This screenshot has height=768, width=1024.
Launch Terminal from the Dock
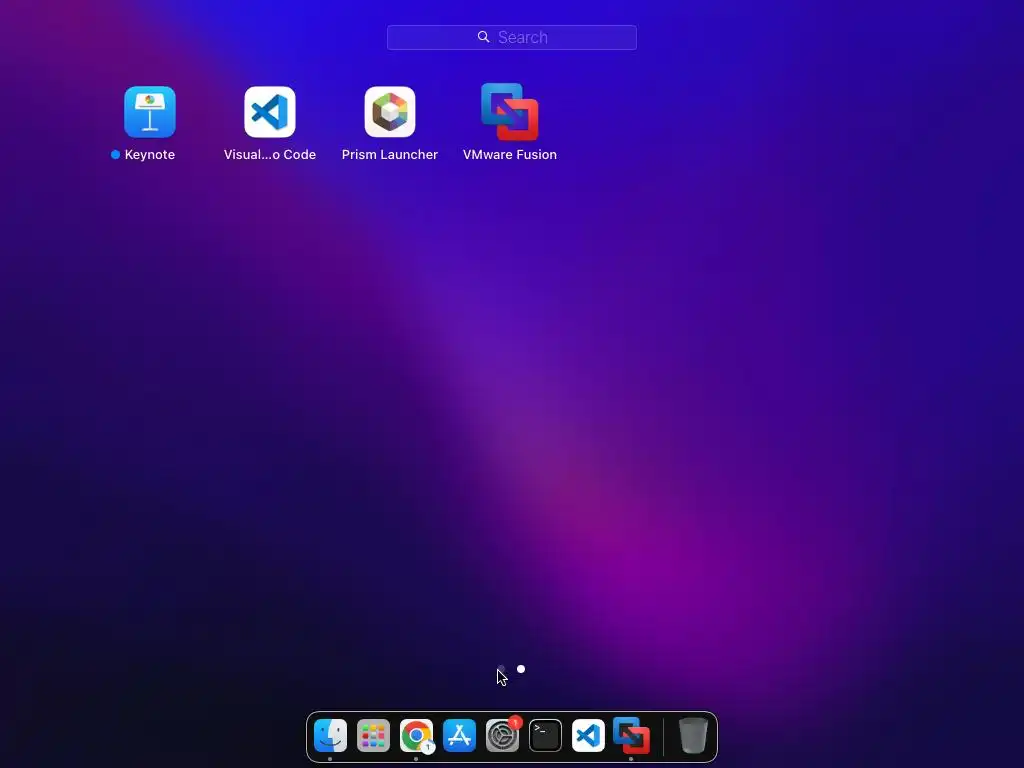[545, 735]
